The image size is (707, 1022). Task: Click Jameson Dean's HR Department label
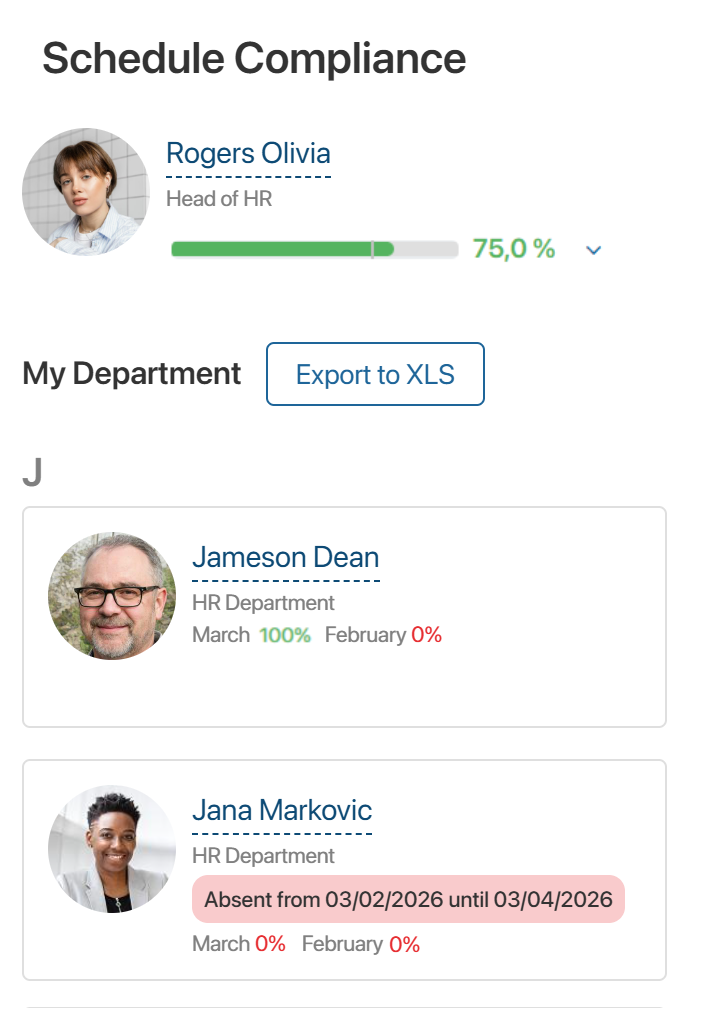[x=263, y=603]
